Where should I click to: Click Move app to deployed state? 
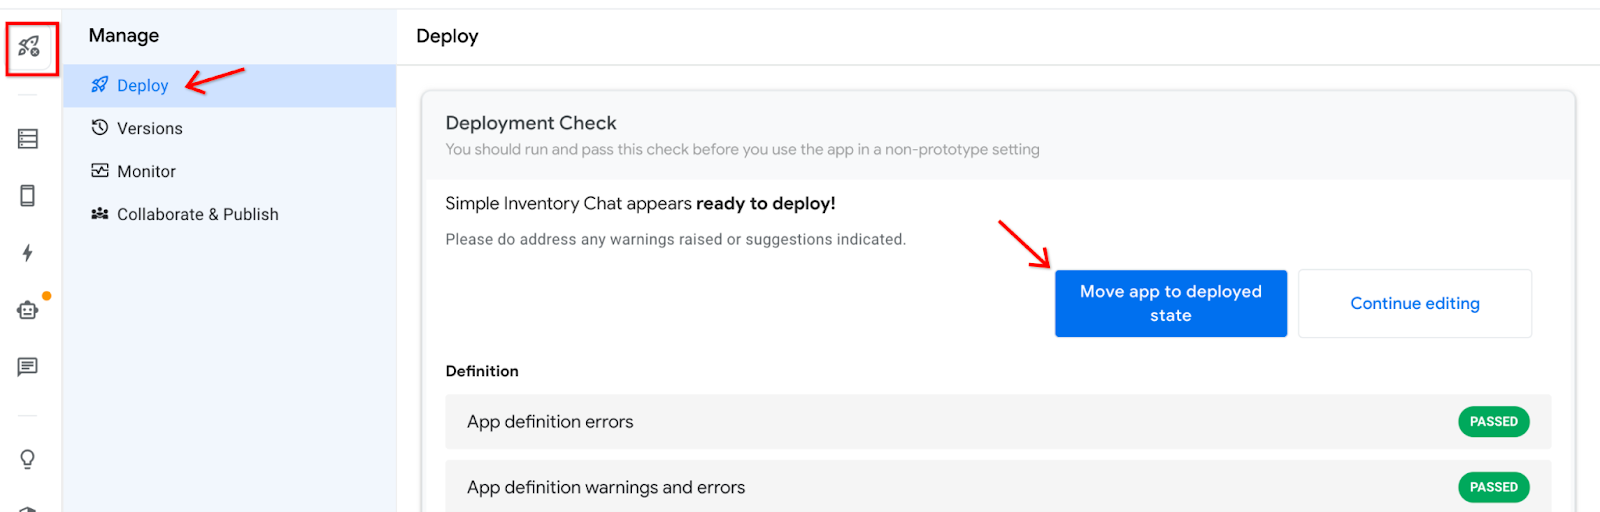point(1170,303)
